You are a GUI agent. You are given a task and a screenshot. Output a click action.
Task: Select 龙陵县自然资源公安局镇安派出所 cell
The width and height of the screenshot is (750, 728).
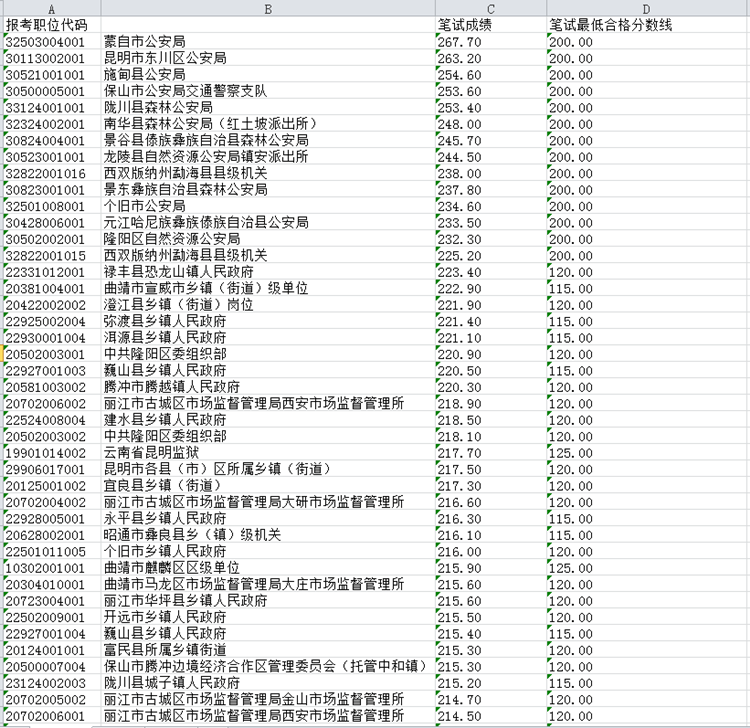(x=268, y=157)
